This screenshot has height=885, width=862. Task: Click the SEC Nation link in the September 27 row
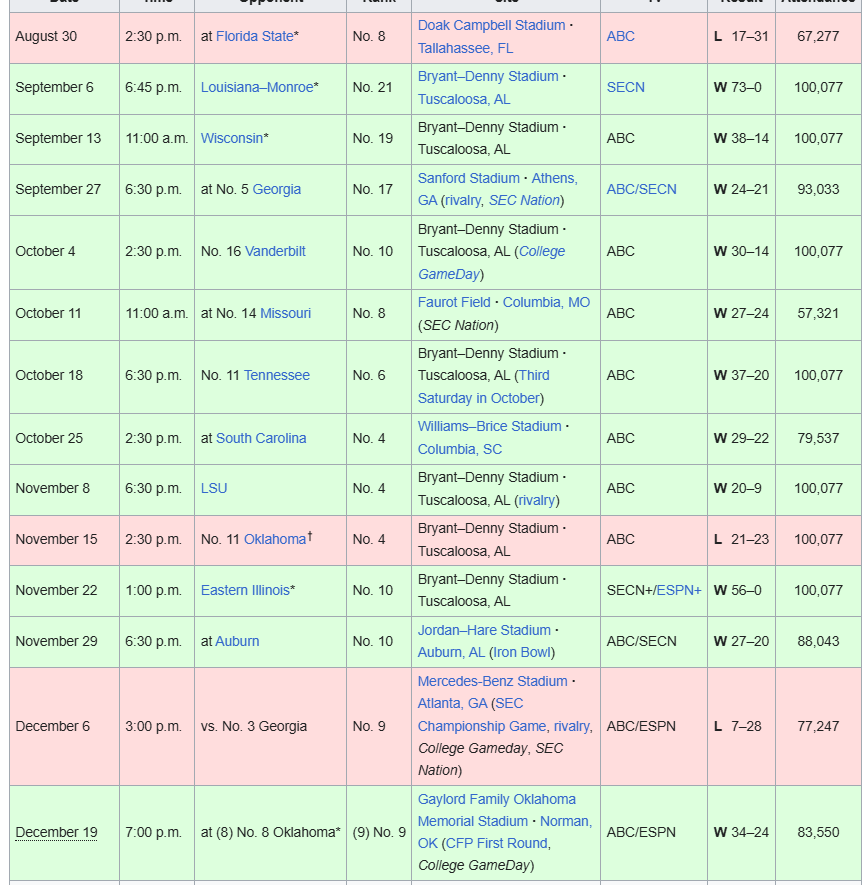(524, 200)
